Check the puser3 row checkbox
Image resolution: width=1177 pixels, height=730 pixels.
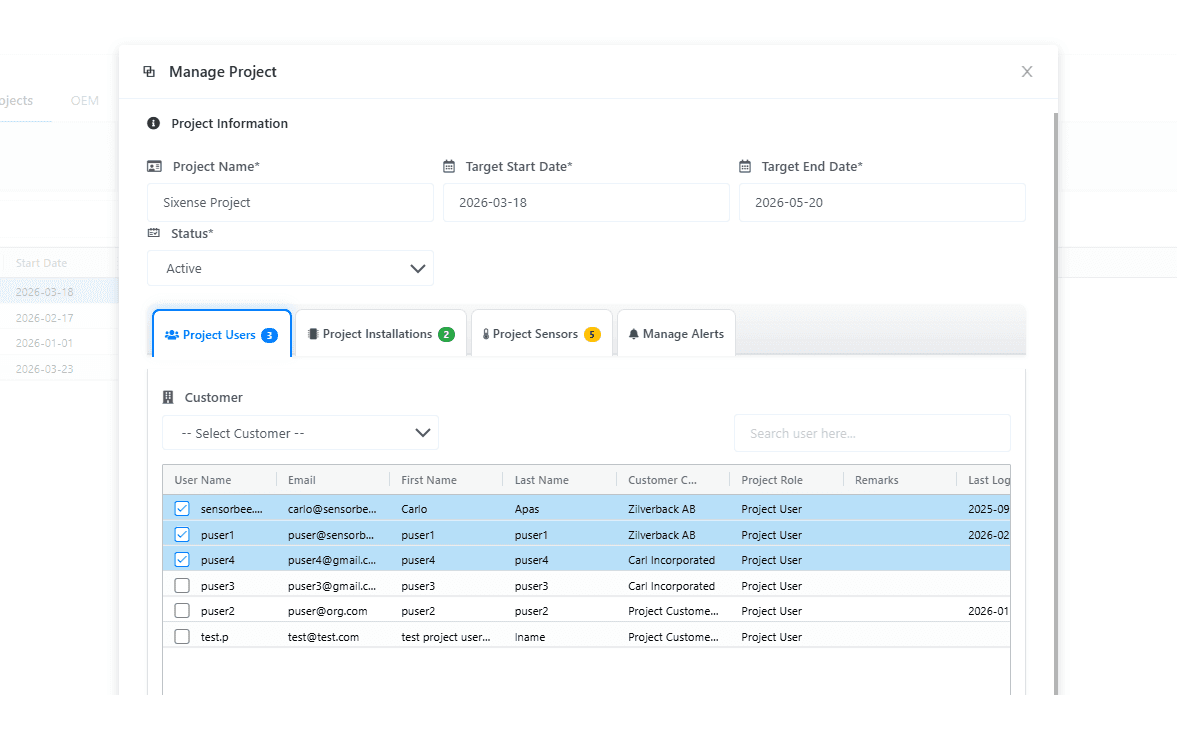click(x=182, y=586)
